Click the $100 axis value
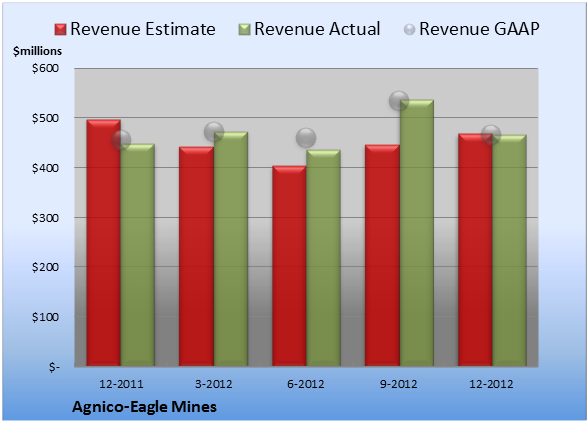The width and height of the screenshot is (588, 422). 45,317
